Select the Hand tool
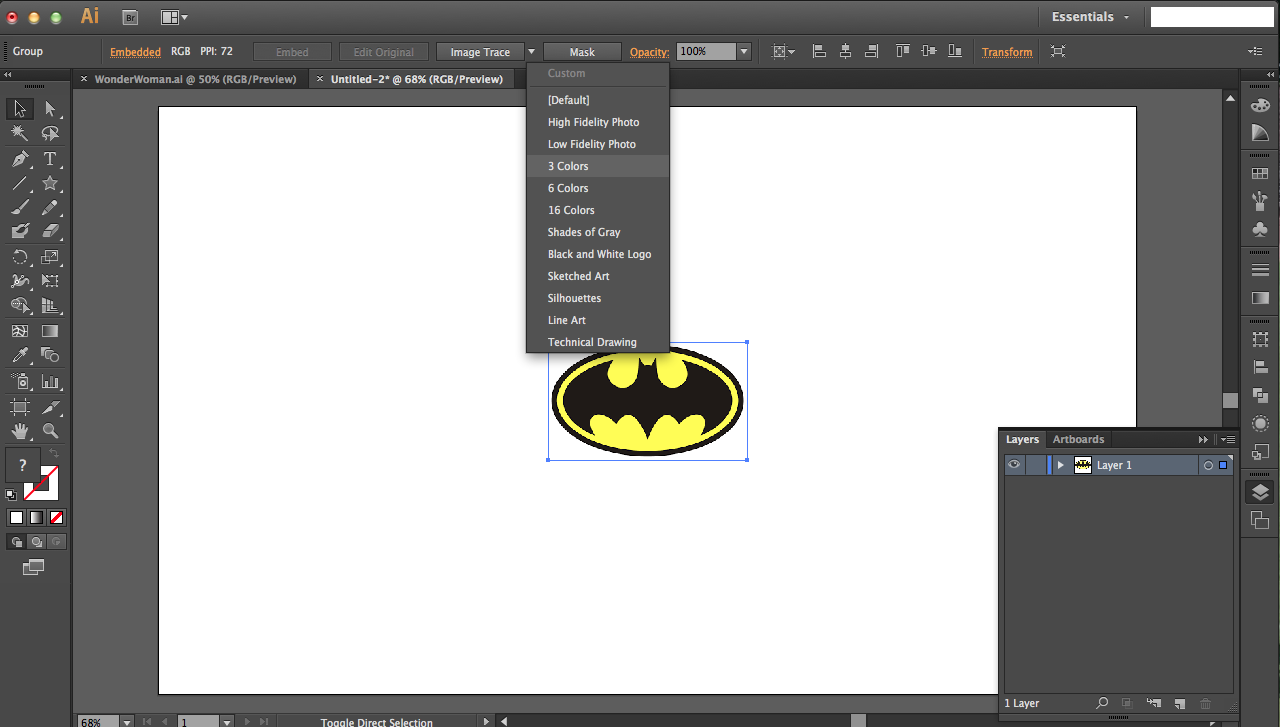This screenshot has width=1280, height=727. (20, 432)
